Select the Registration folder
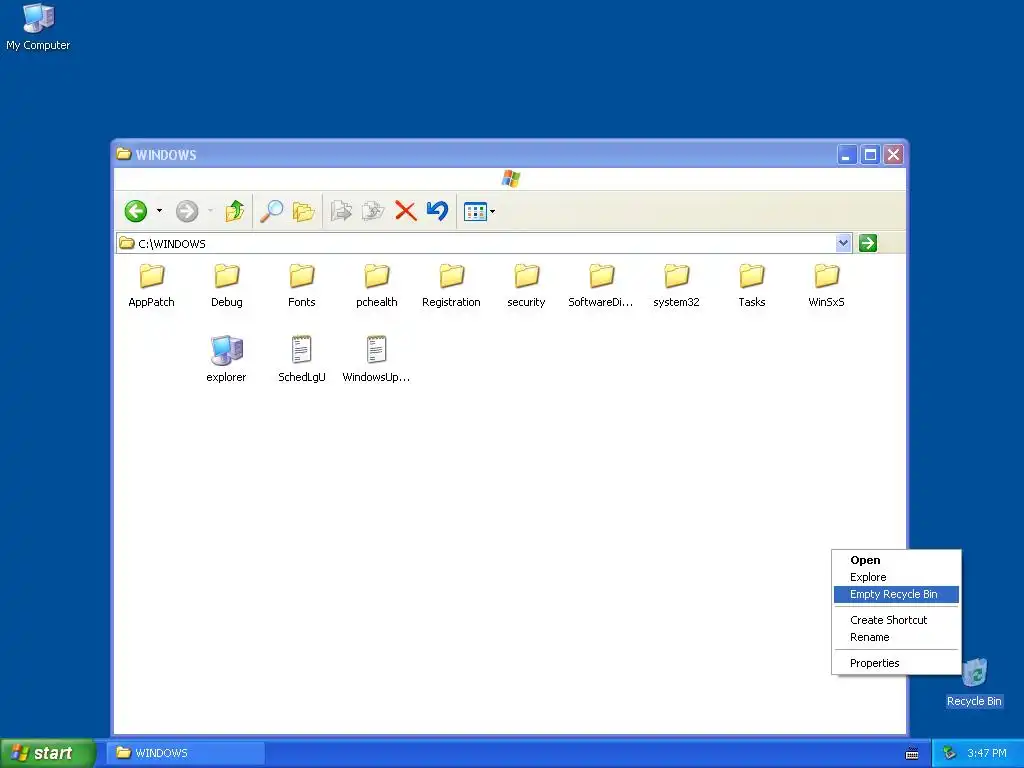This screenshot has height=768, width=1024. (451, 285)
